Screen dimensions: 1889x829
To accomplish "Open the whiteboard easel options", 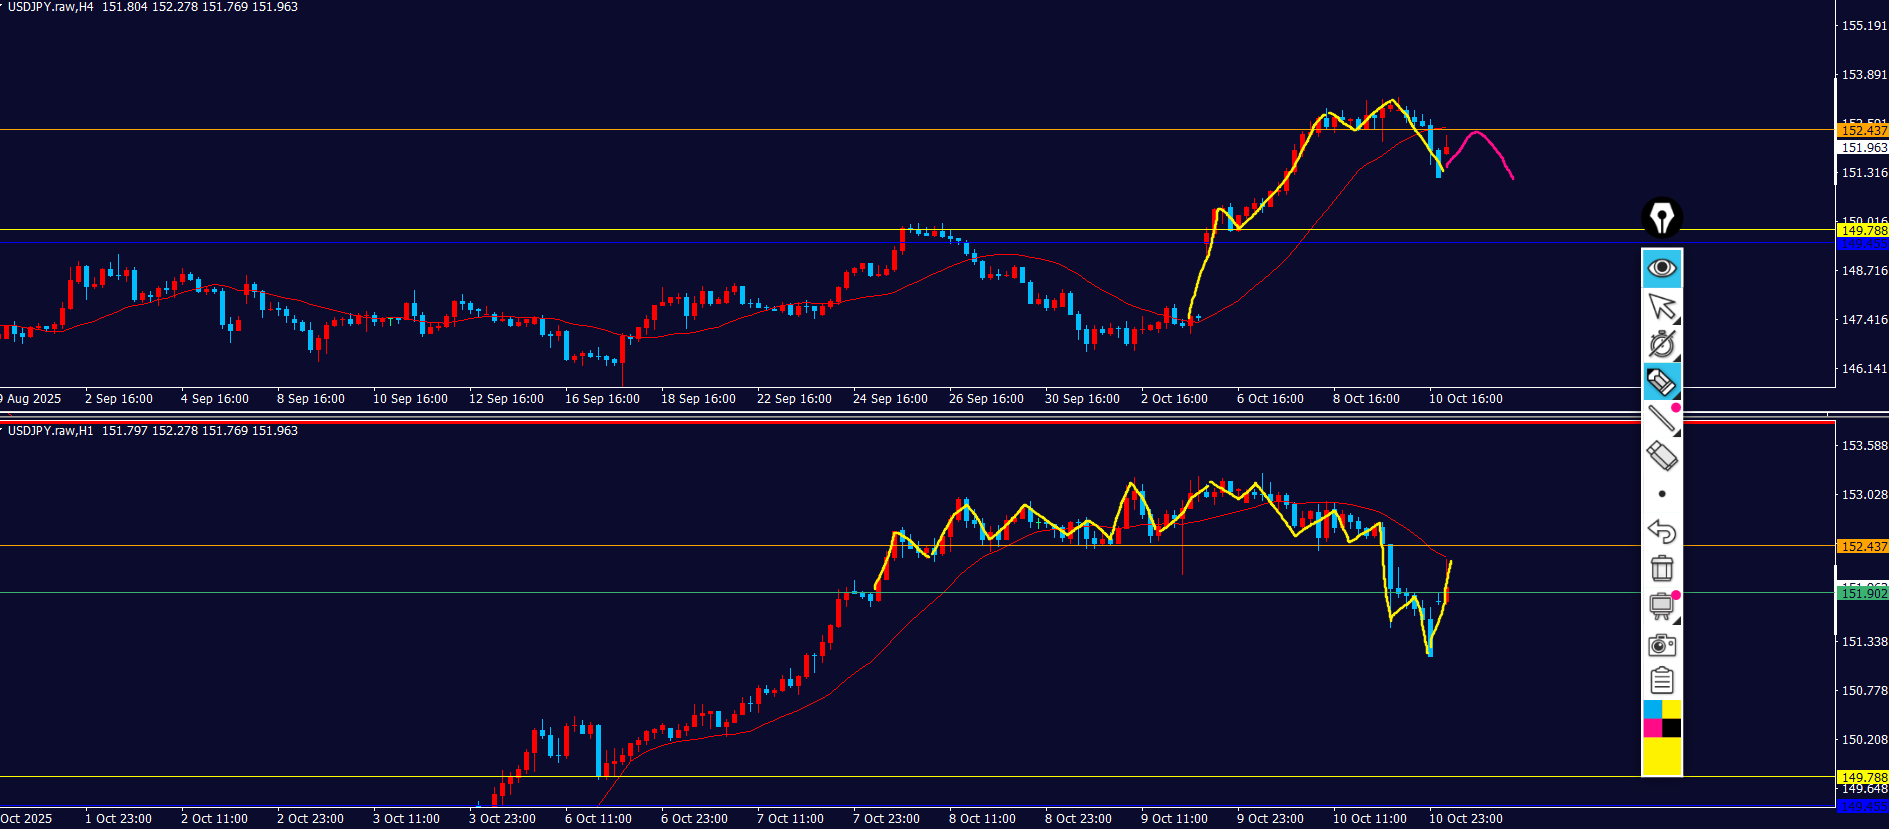I will (x=1662, y=606).
